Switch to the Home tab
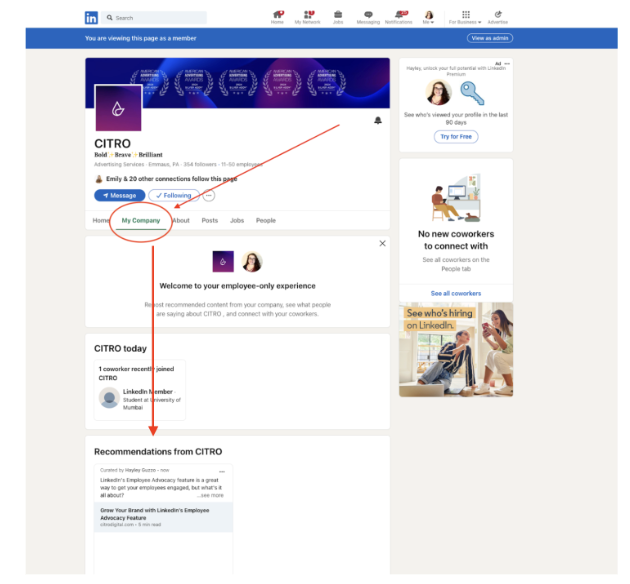Screen dimensions: 630x584 100,220
